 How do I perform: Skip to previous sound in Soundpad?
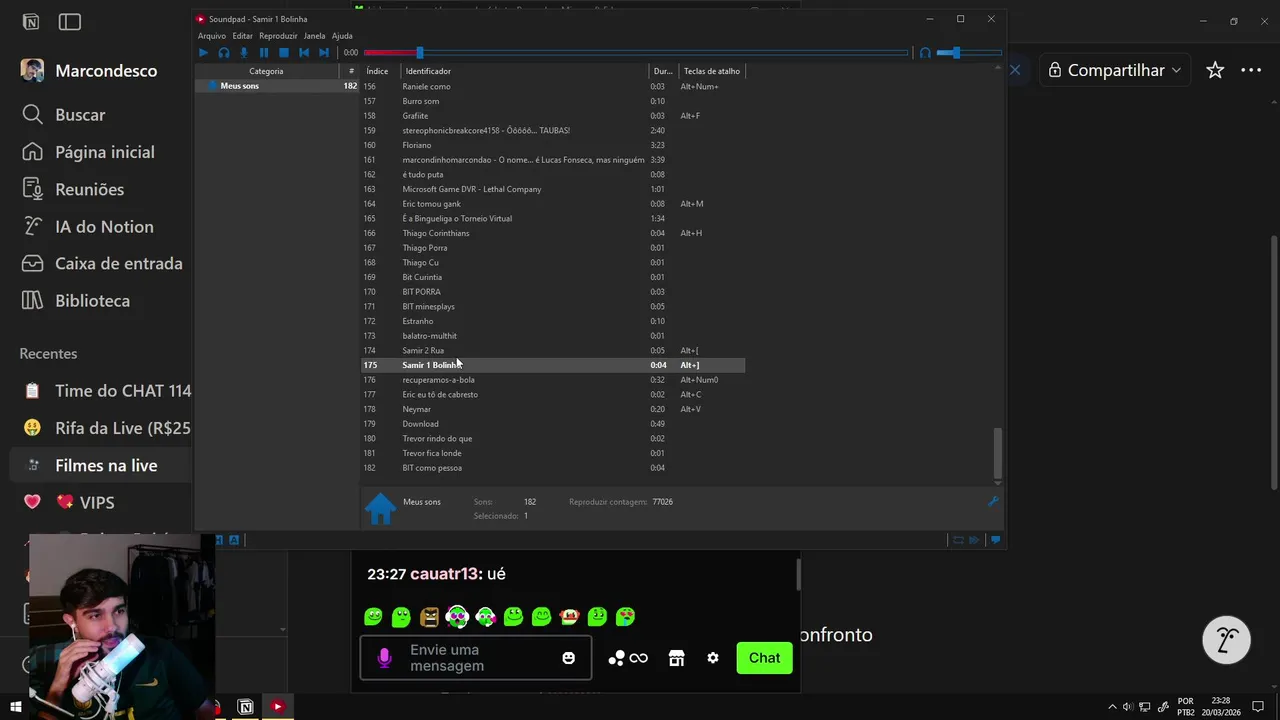click(304, 53)
